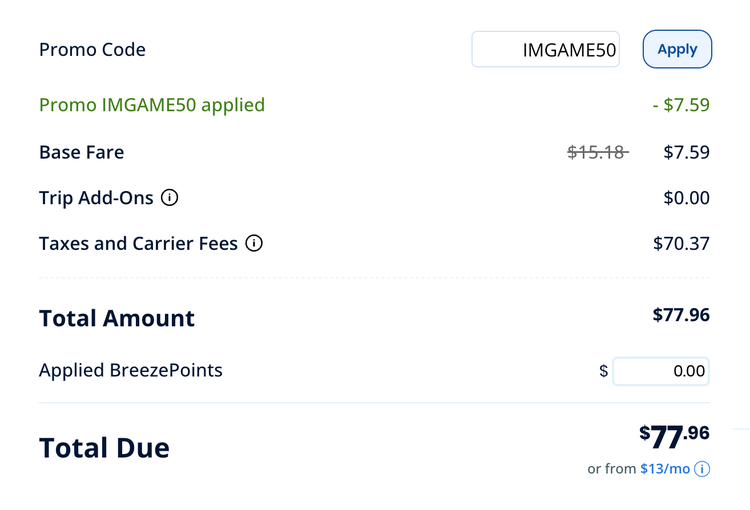Select the Promo Code label text
The height and width of the screenshot is (510, 750).
click(x=92, y=50)
